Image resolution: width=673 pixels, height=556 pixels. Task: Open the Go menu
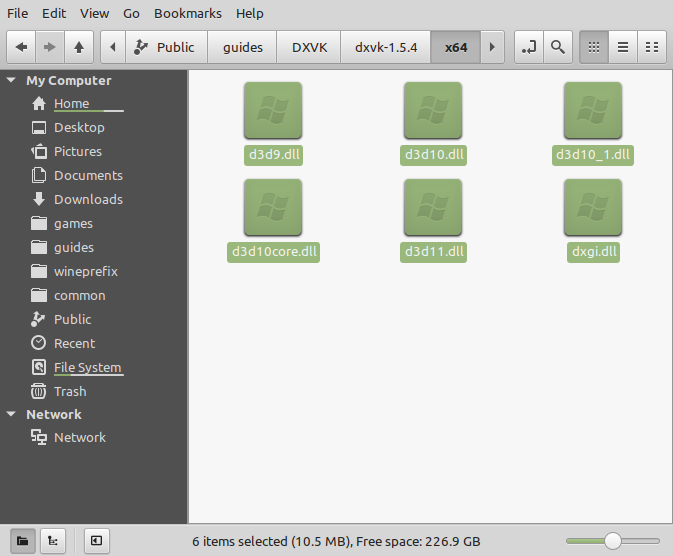(131, 14)
